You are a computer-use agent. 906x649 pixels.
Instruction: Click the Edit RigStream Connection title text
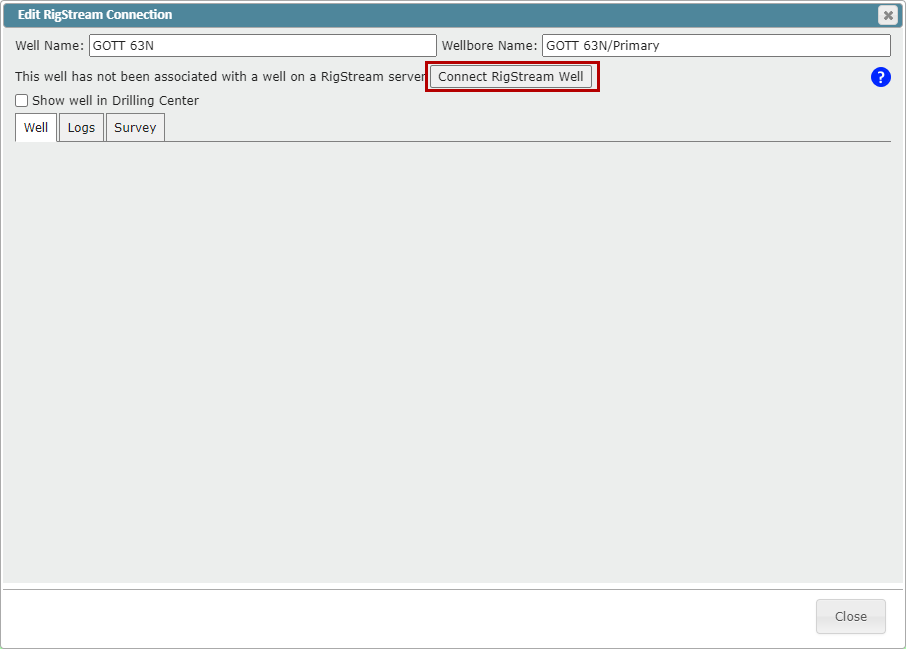95,15
